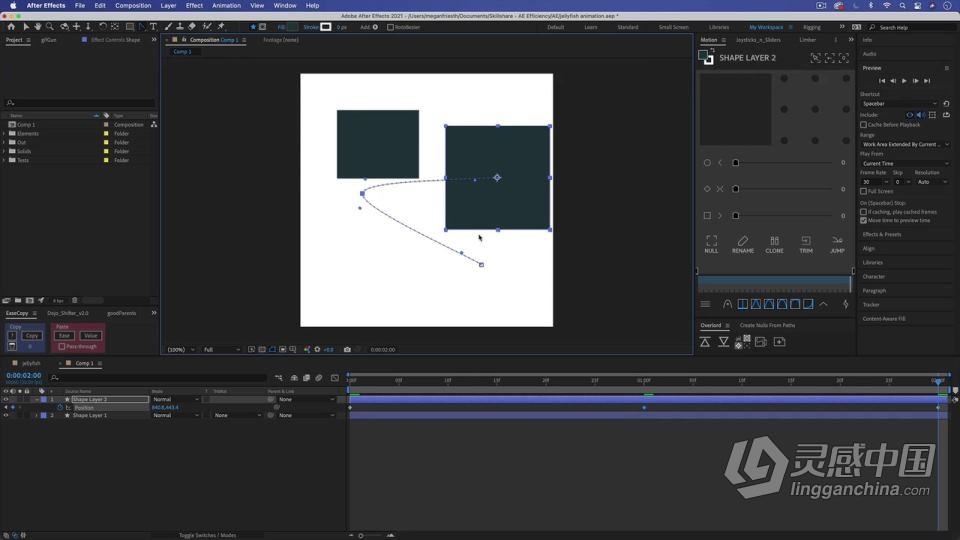
Task: Expand the Elements folder in Project
Action: pos(4,133)
